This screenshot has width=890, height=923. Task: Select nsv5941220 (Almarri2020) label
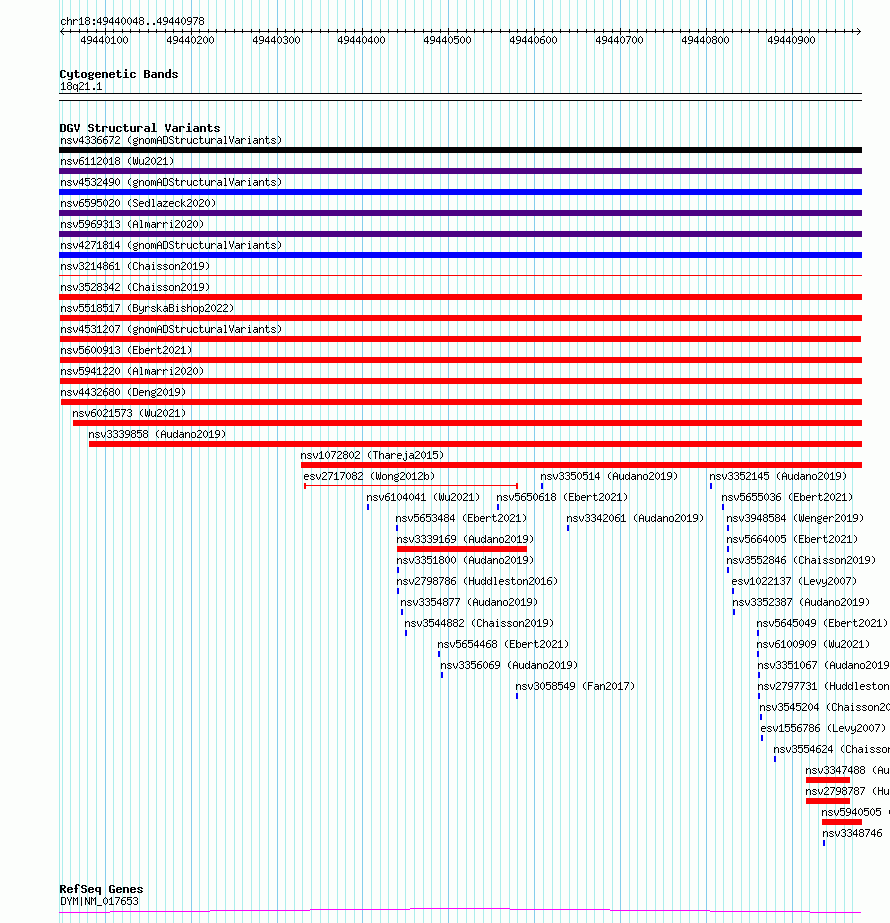pyautogui.click(x=132, y=371)
